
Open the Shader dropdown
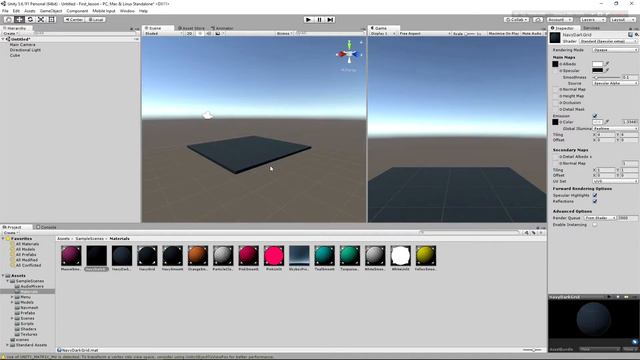(x=609, y=41)
